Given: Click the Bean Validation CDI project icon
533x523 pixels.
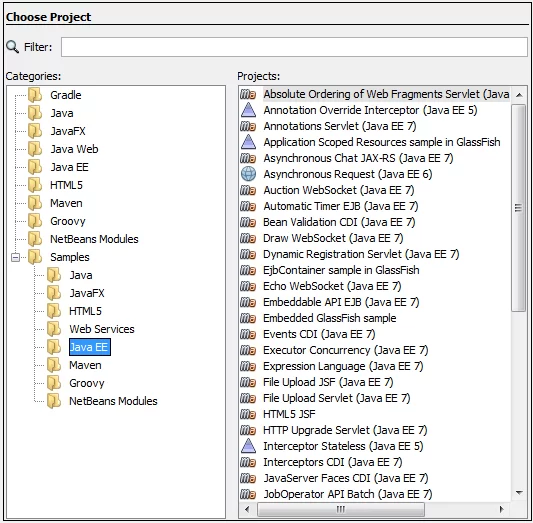Looking at the screenshot, I should pyautogui.click(x=248, y=222).
